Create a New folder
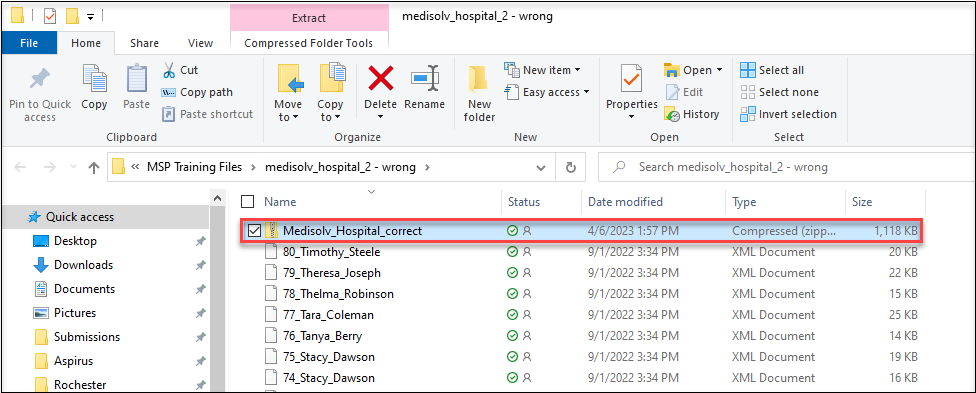 pyautogui.click(x=479, y=93)
